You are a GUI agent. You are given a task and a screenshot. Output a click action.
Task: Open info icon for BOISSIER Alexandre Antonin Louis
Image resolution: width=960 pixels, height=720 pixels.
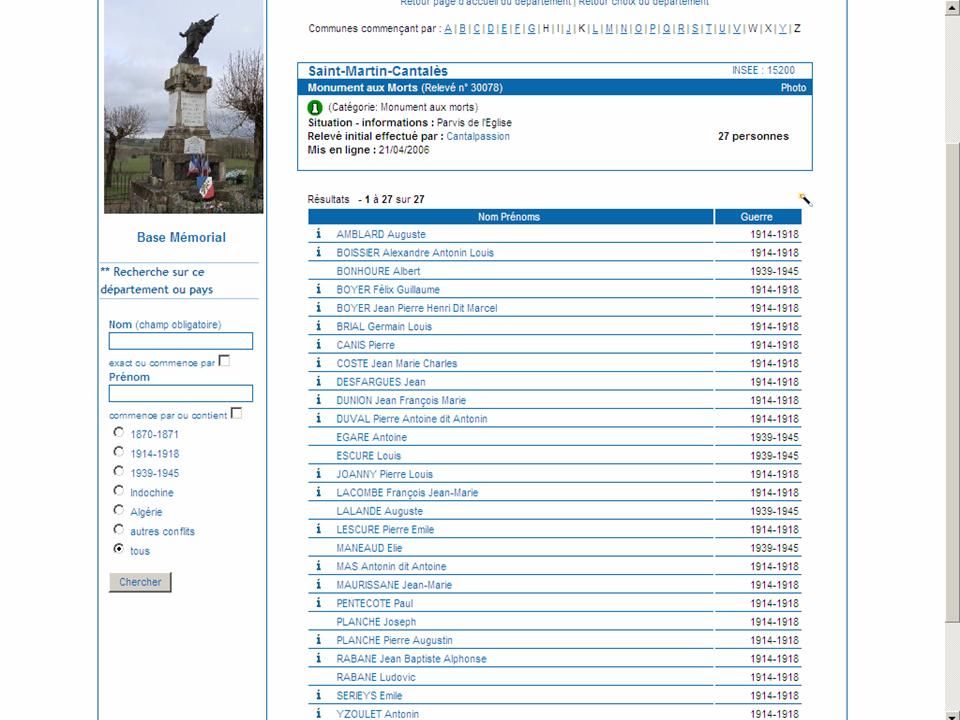point(318,253)
